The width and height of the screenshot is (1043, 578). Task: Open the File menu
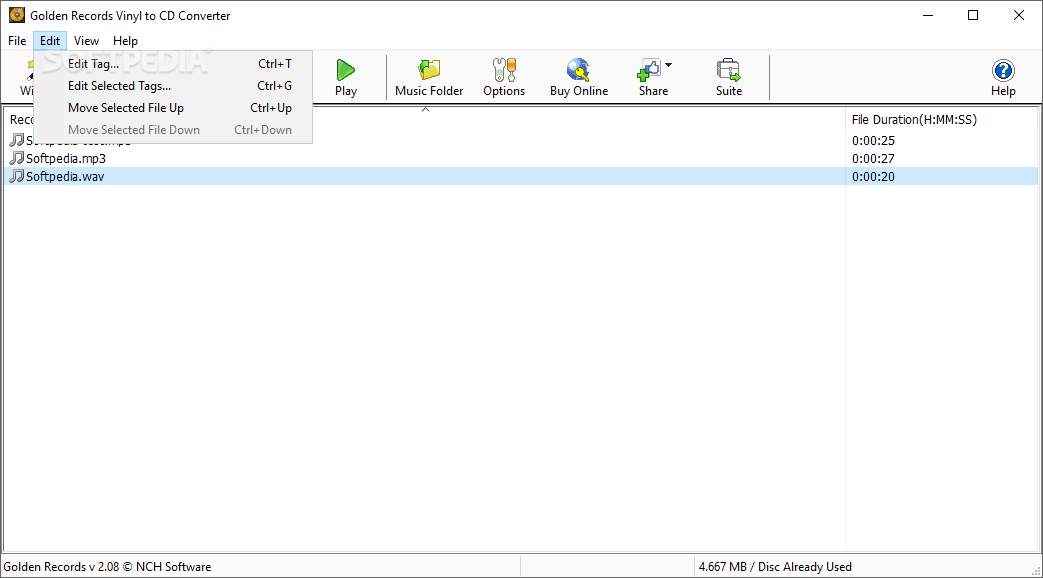click(x=17, y=41)
